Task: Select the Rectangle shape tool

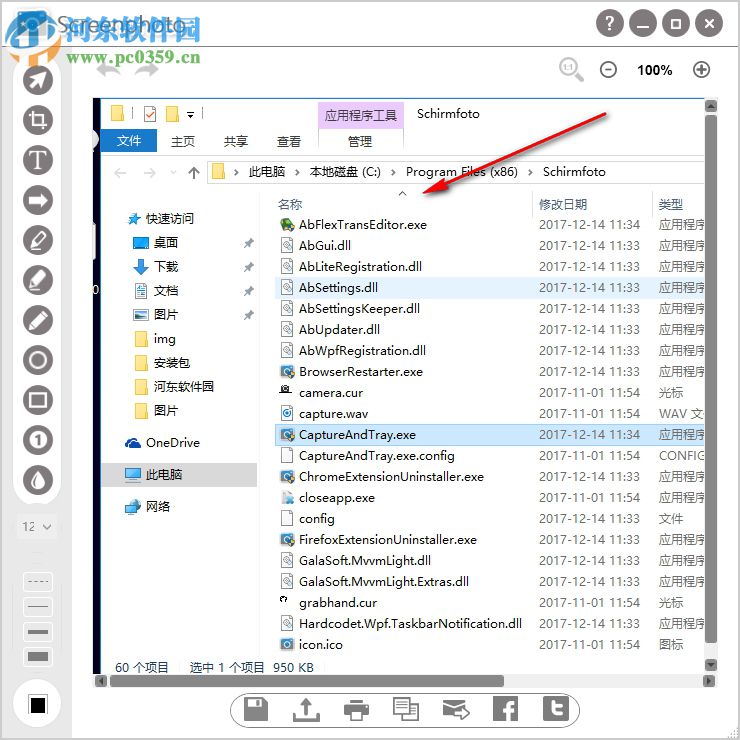Action: [38, 400]
